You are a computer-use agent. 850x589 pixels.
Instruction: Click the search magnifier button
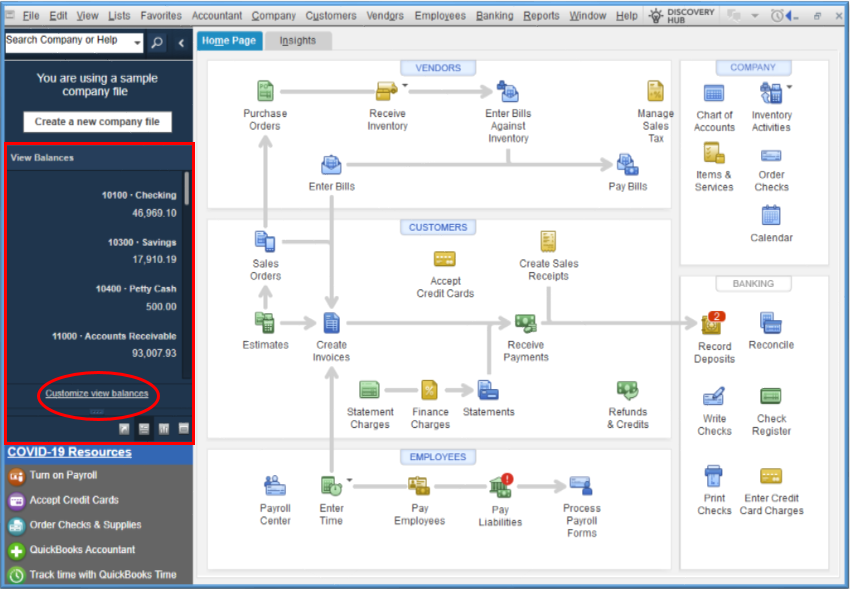coord(157,42)
